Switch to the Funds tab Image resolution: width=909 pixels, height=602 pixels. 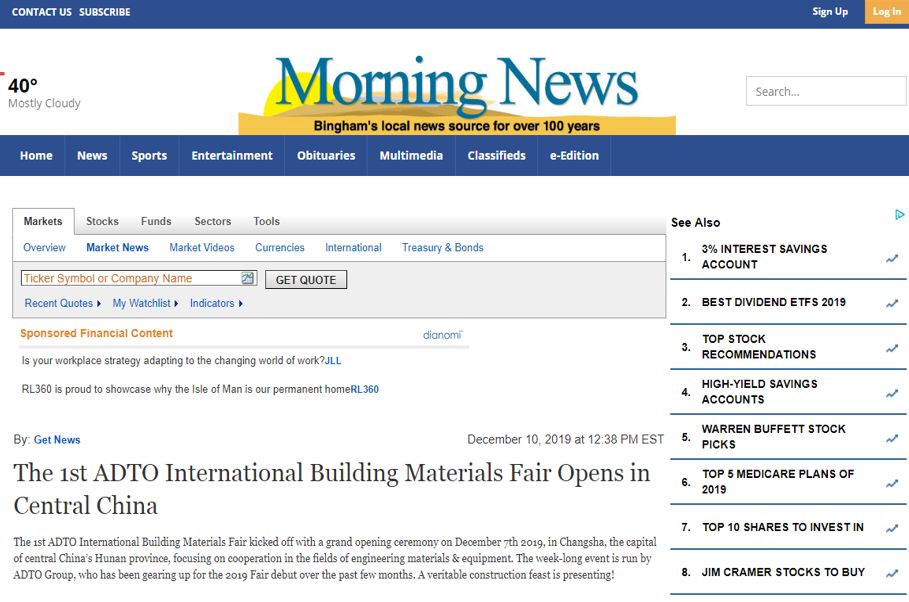pyautogui.click(x=156, y=222)
